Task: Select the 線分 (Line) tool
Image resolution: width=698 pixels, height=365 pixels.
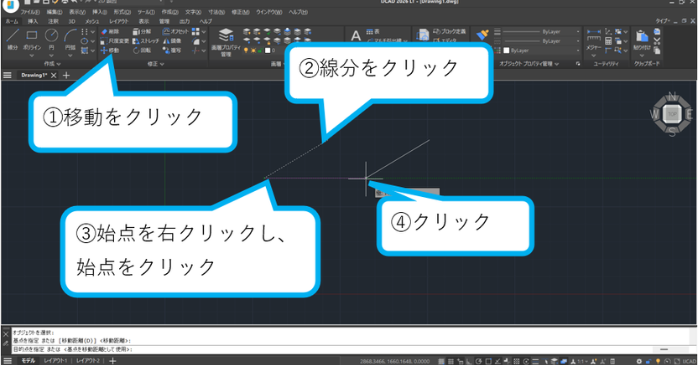Action: point(12,39)
